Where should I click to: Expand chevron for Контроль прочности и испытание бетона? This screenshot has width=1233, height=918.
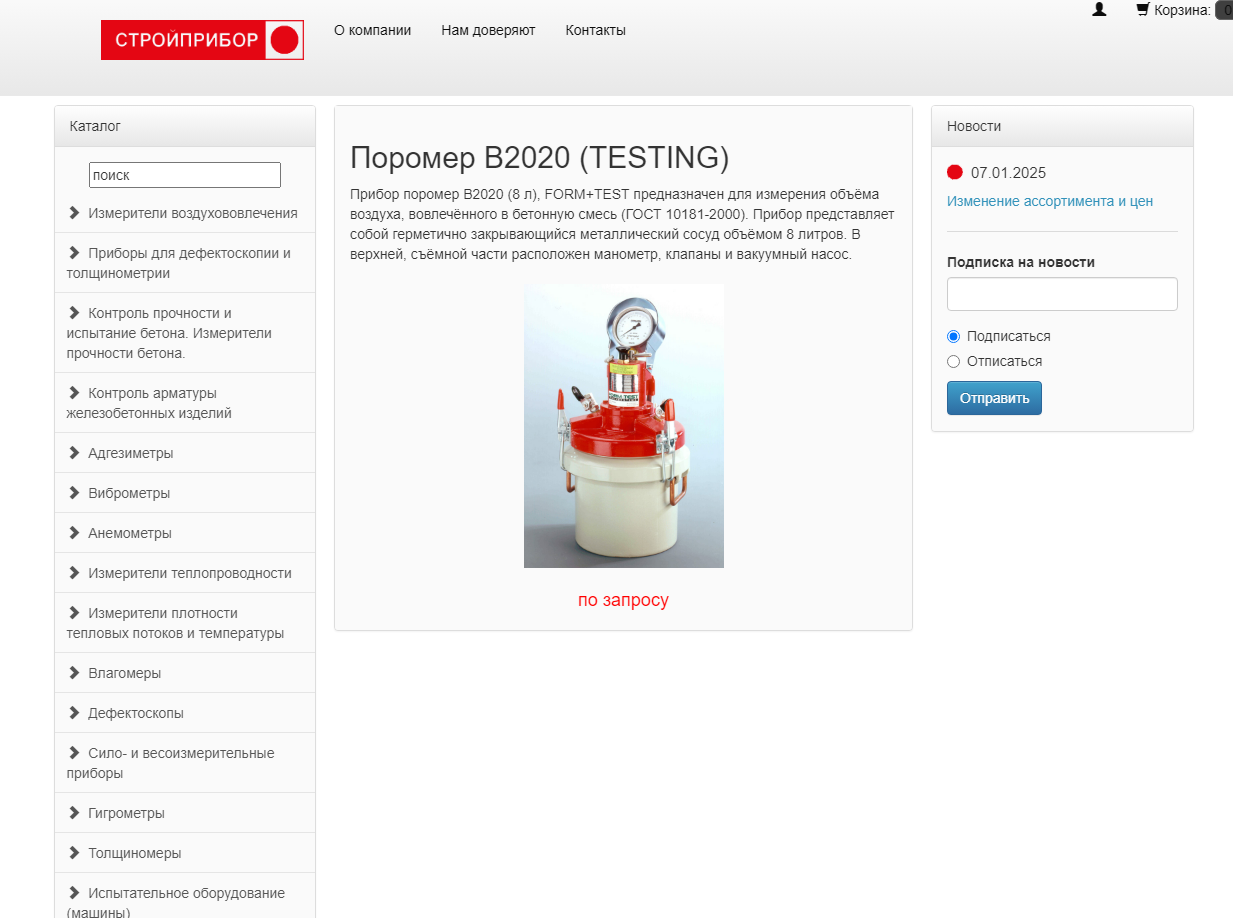[74, 313]
